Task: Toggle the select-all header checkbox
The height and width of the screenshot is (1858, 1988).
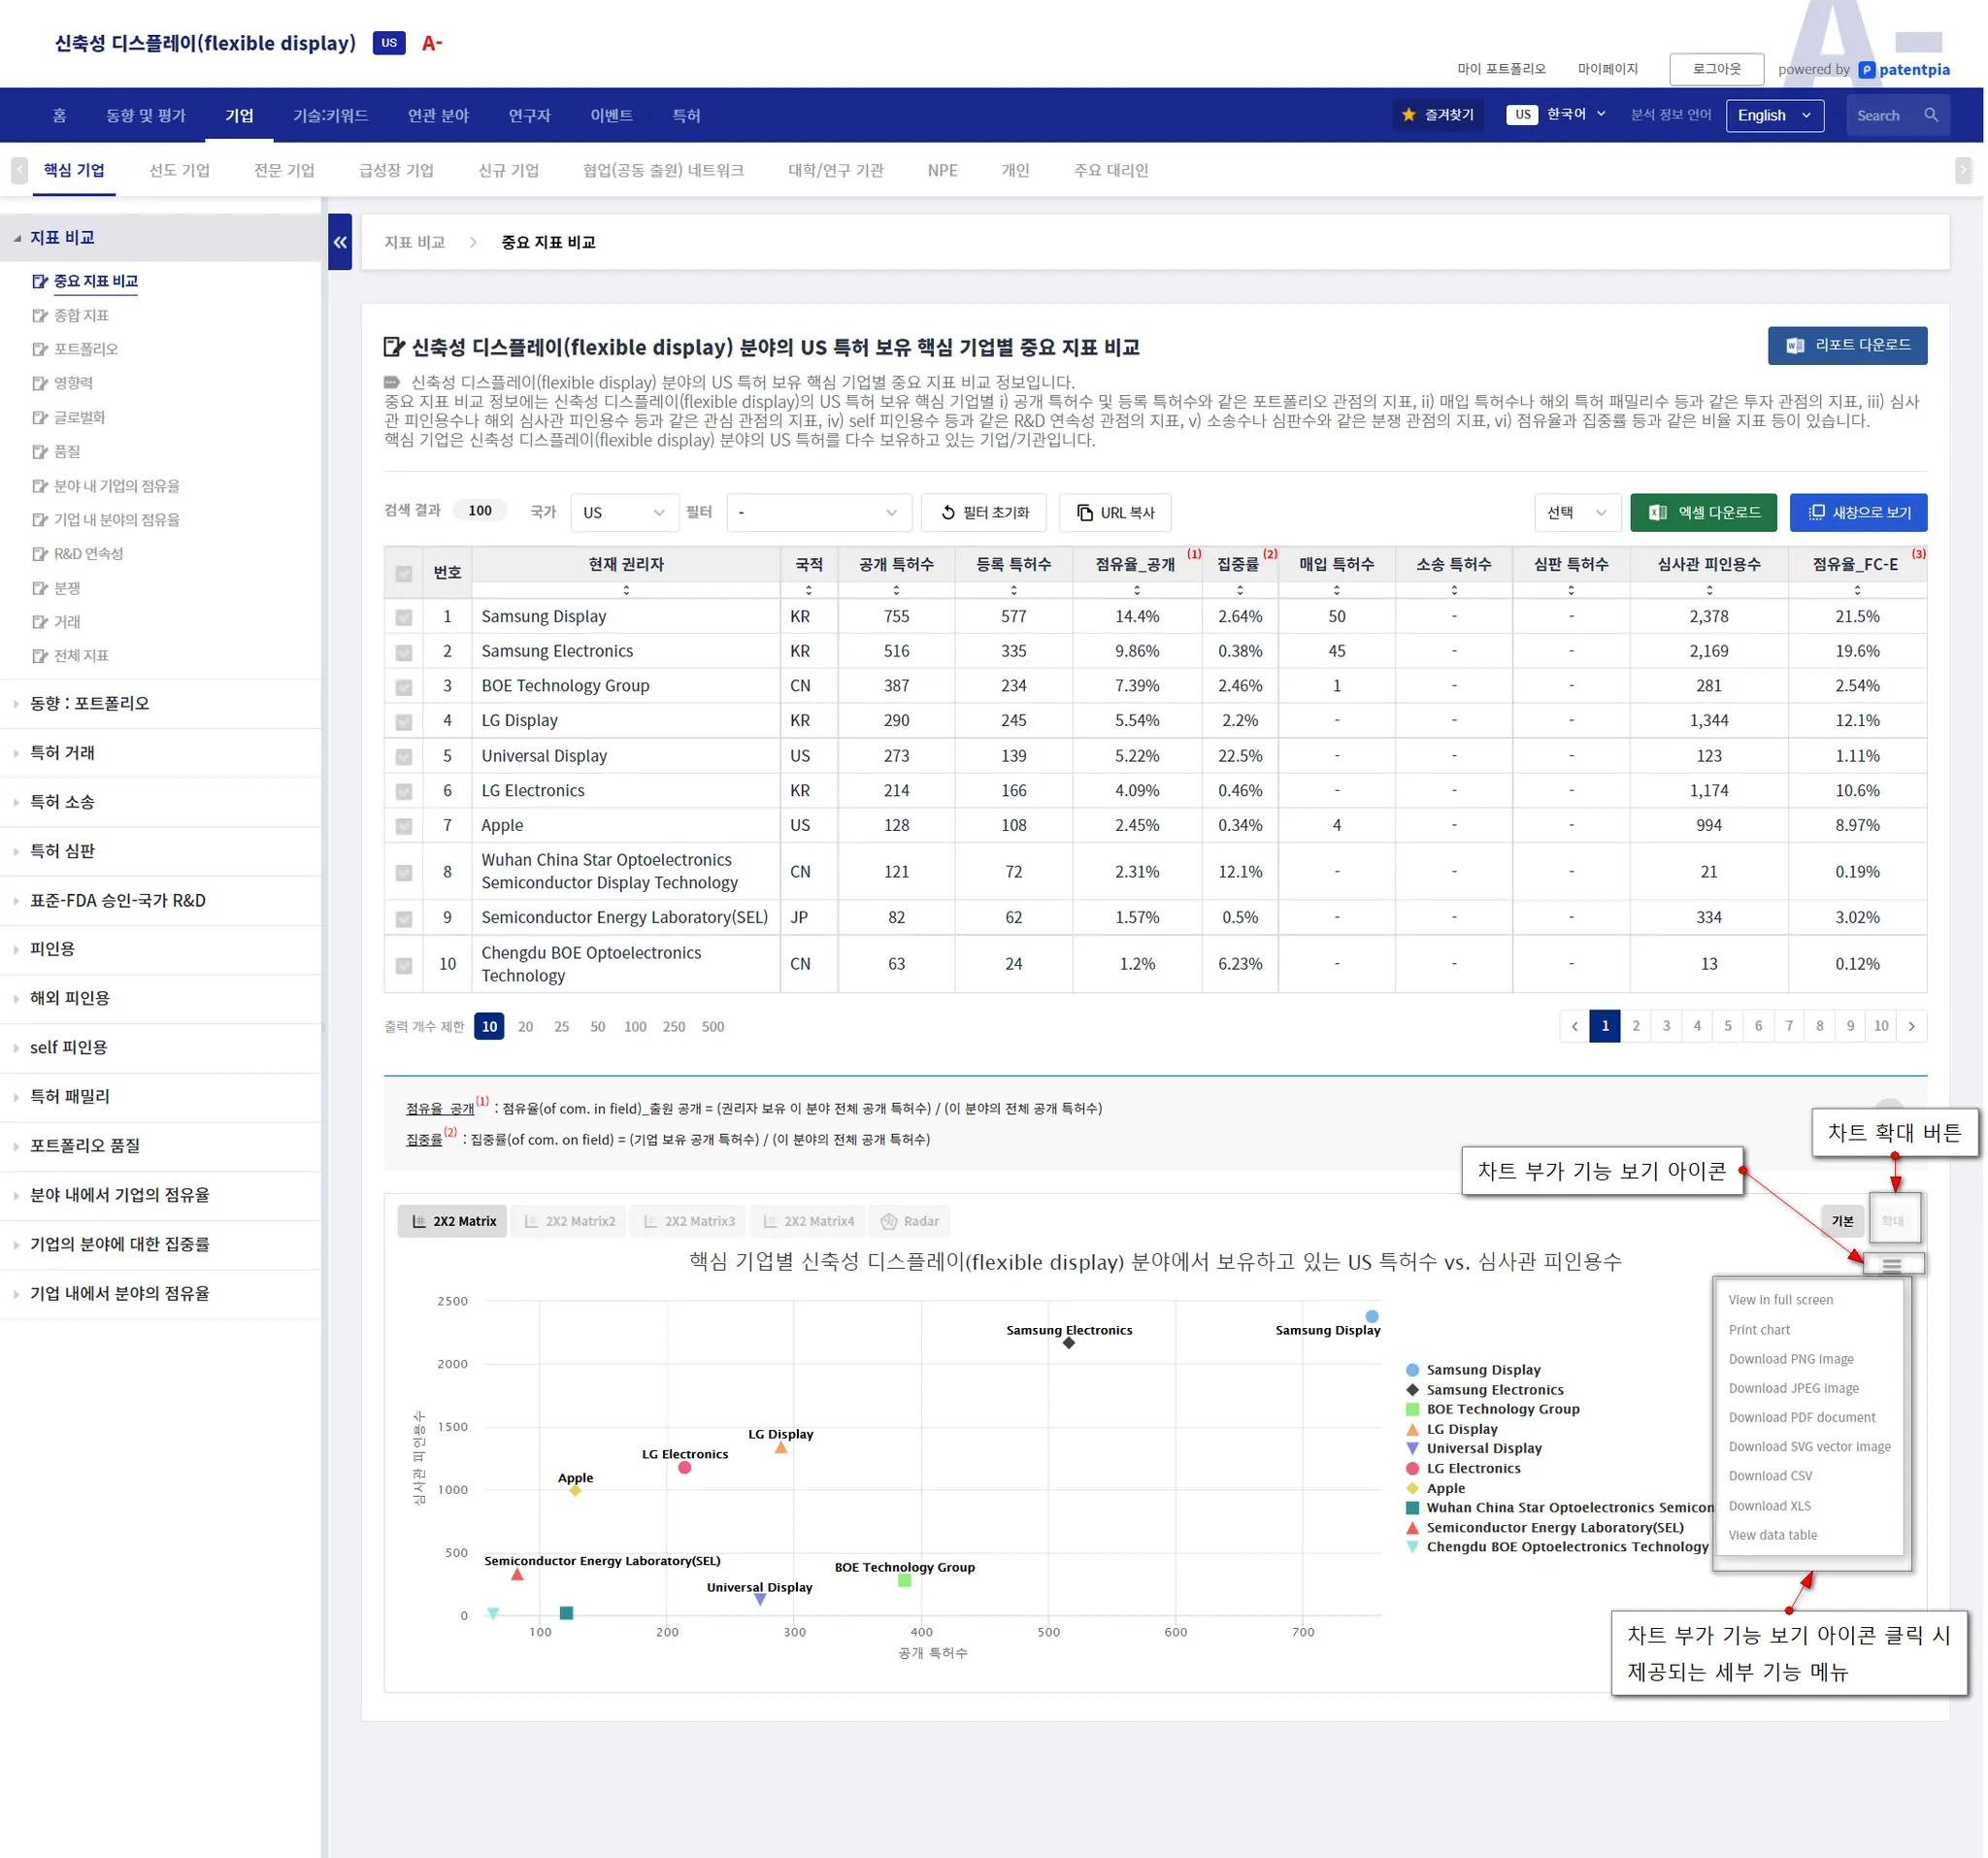Action: (x=404, y=574)
